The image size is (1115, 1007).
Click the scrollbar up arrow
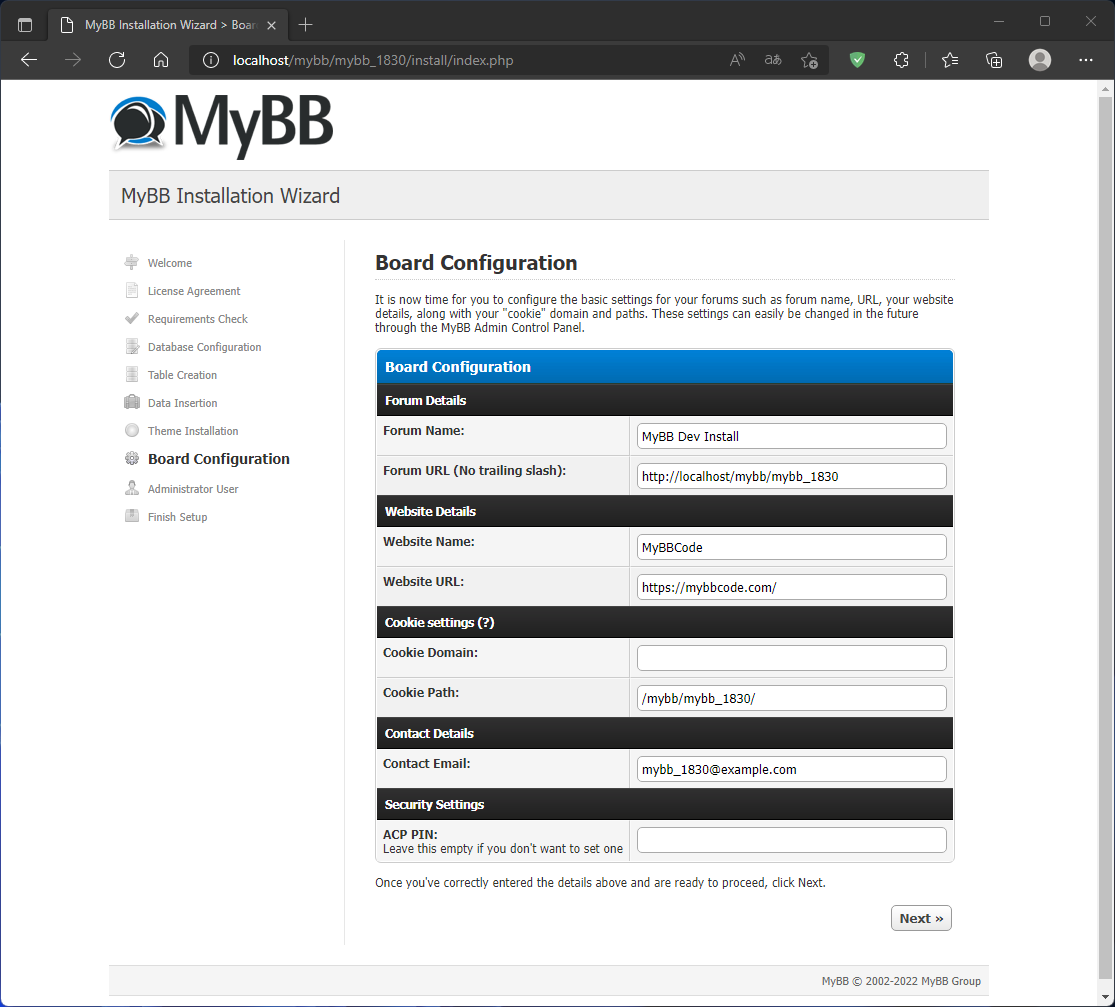(1105, 89)
